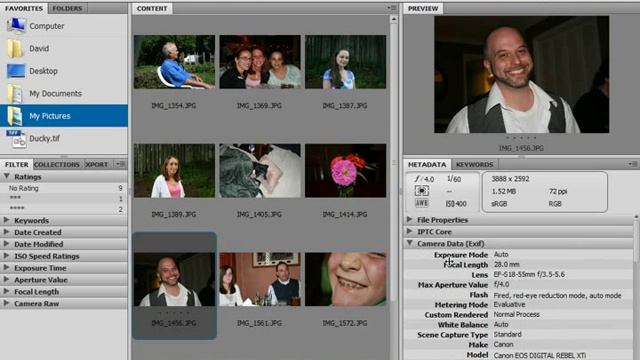640x360 pixels.
Task: Switch to the Favorites tab
Action: [24, 8]
